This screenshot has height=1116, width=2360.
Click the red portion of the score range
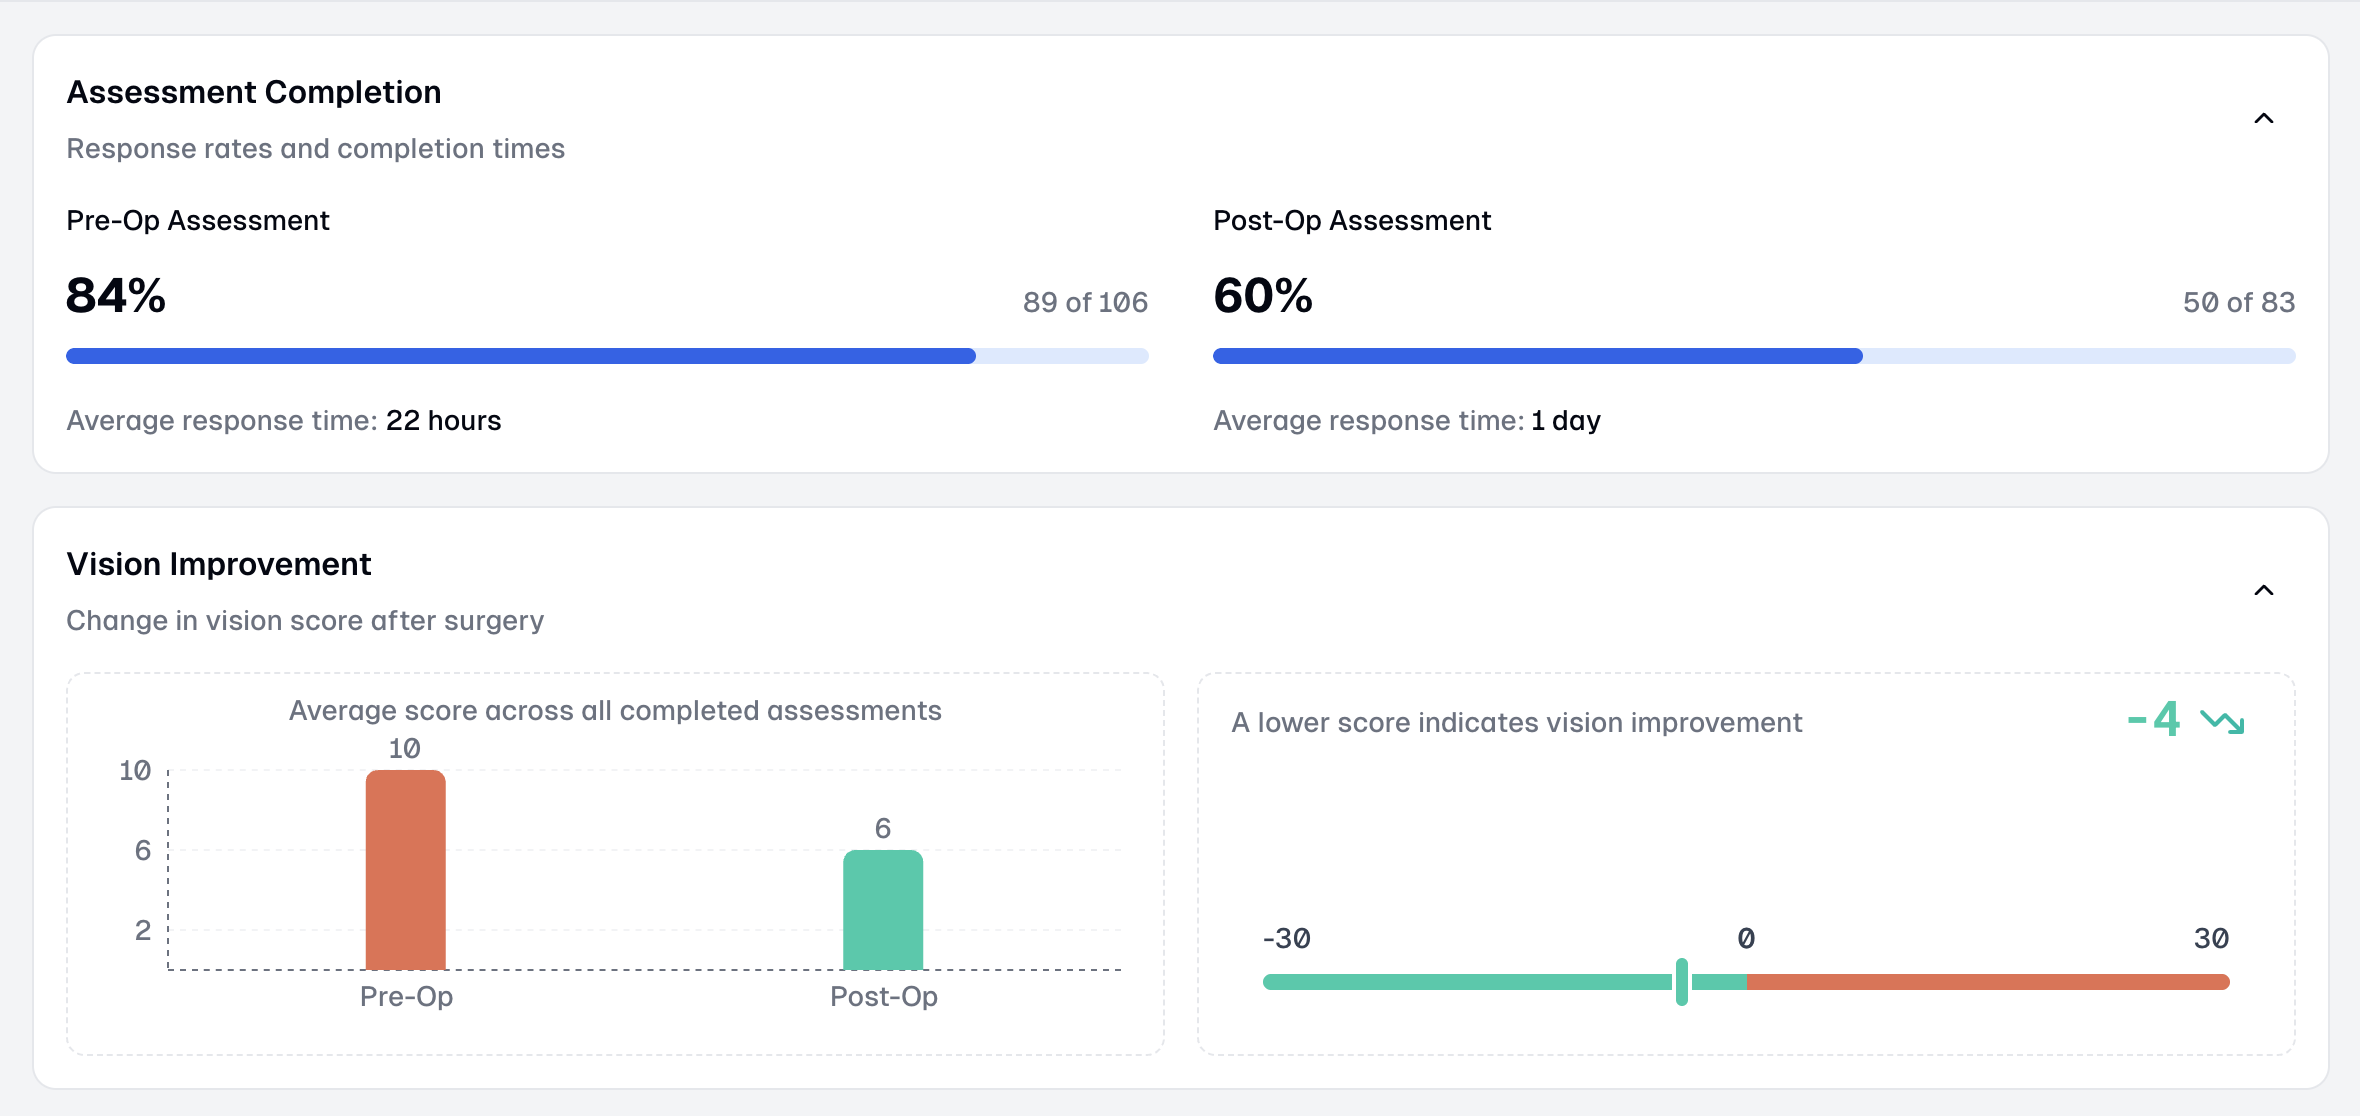(x=1988, y=982)
